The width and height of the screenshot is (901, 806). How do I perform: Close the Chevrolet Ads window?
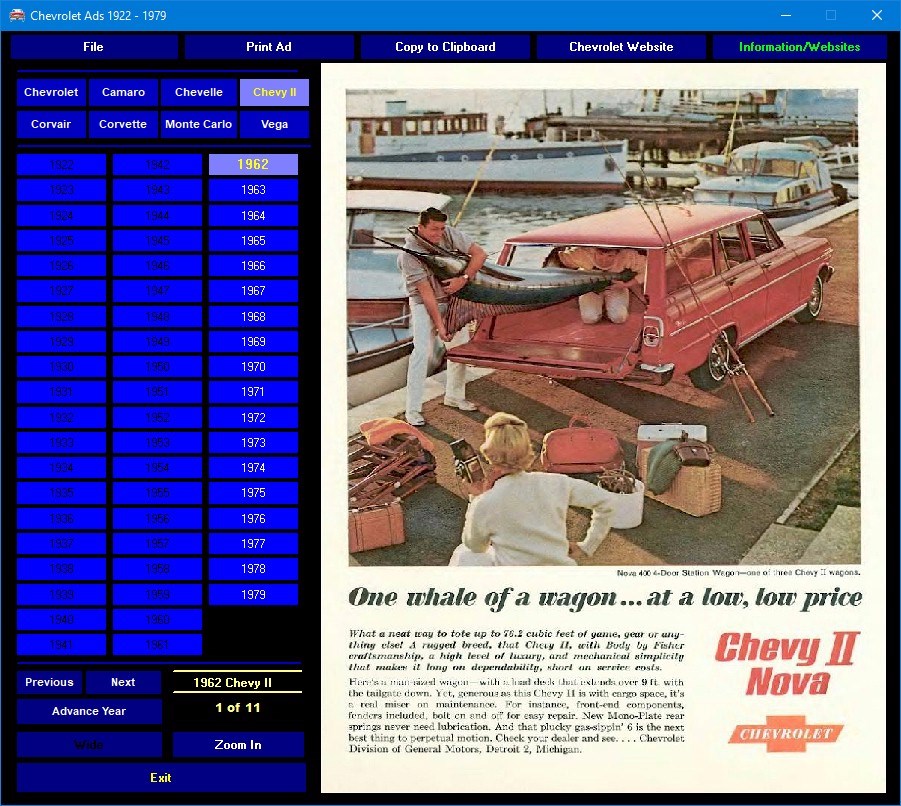[876, 16]
